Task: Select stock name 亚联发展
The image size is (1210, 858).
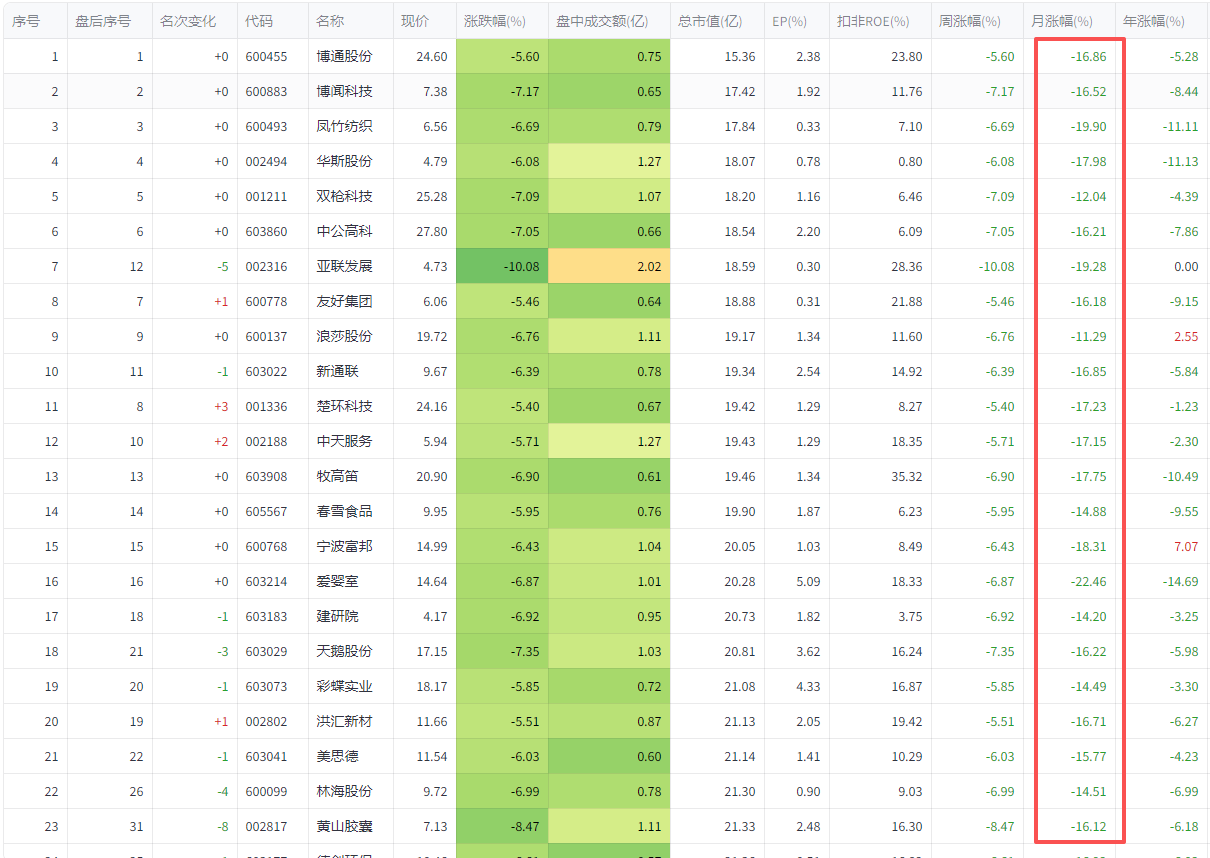Action: [x=344, y=267]
